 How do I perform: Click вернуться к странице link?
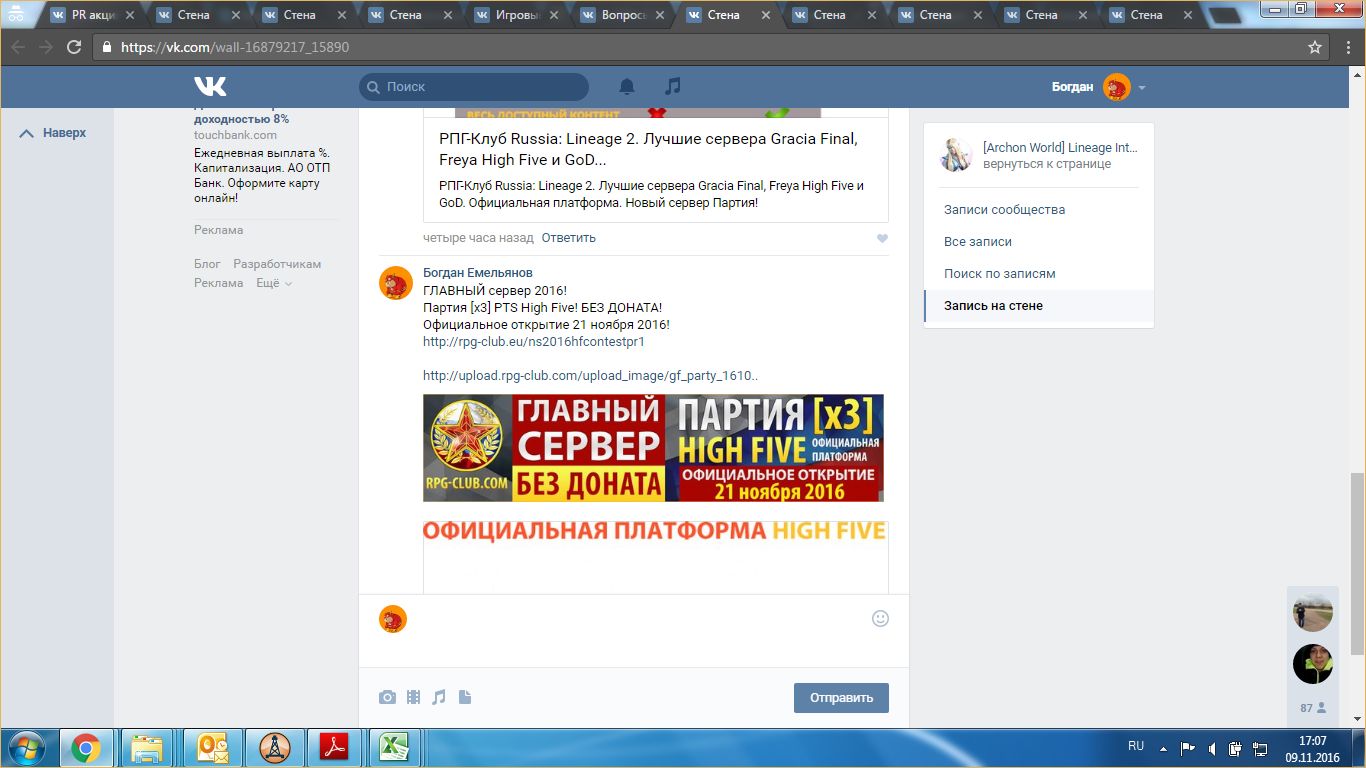[1047, 164]
